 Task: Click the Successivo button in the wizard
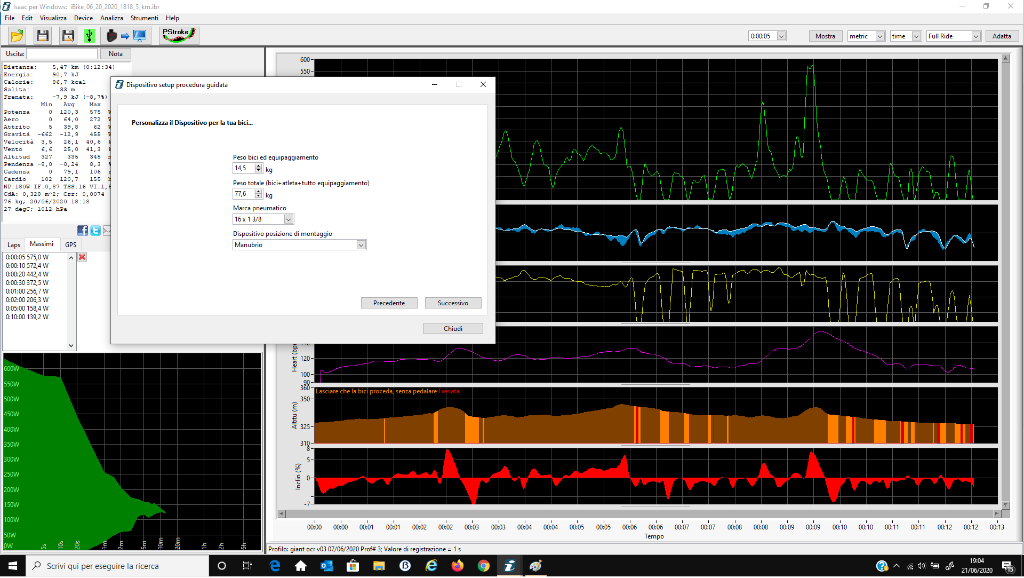pos(453,302)
